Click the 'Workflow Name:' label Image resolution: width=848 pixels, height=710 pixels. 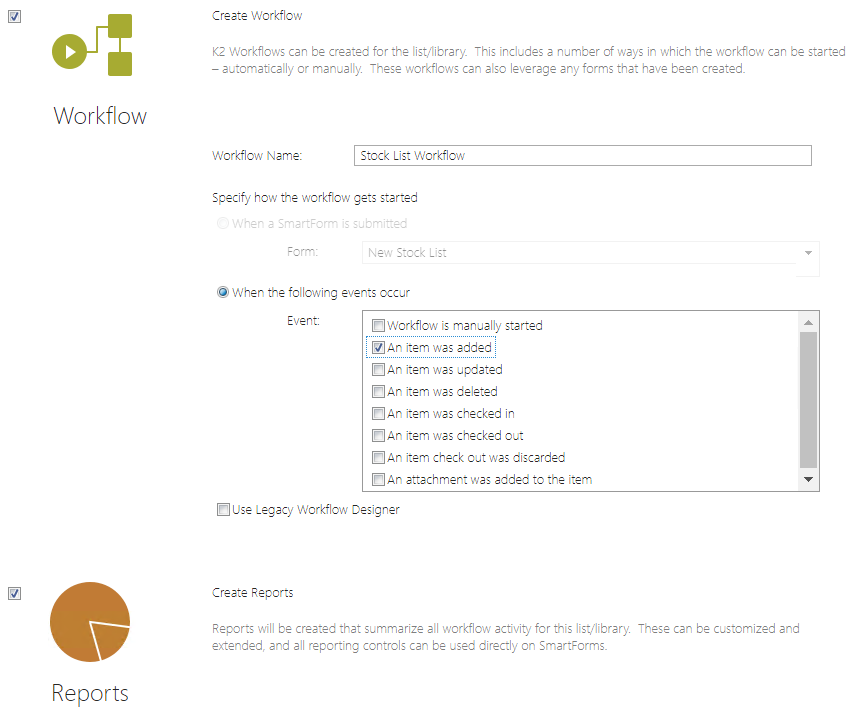(x=257, y=156)
